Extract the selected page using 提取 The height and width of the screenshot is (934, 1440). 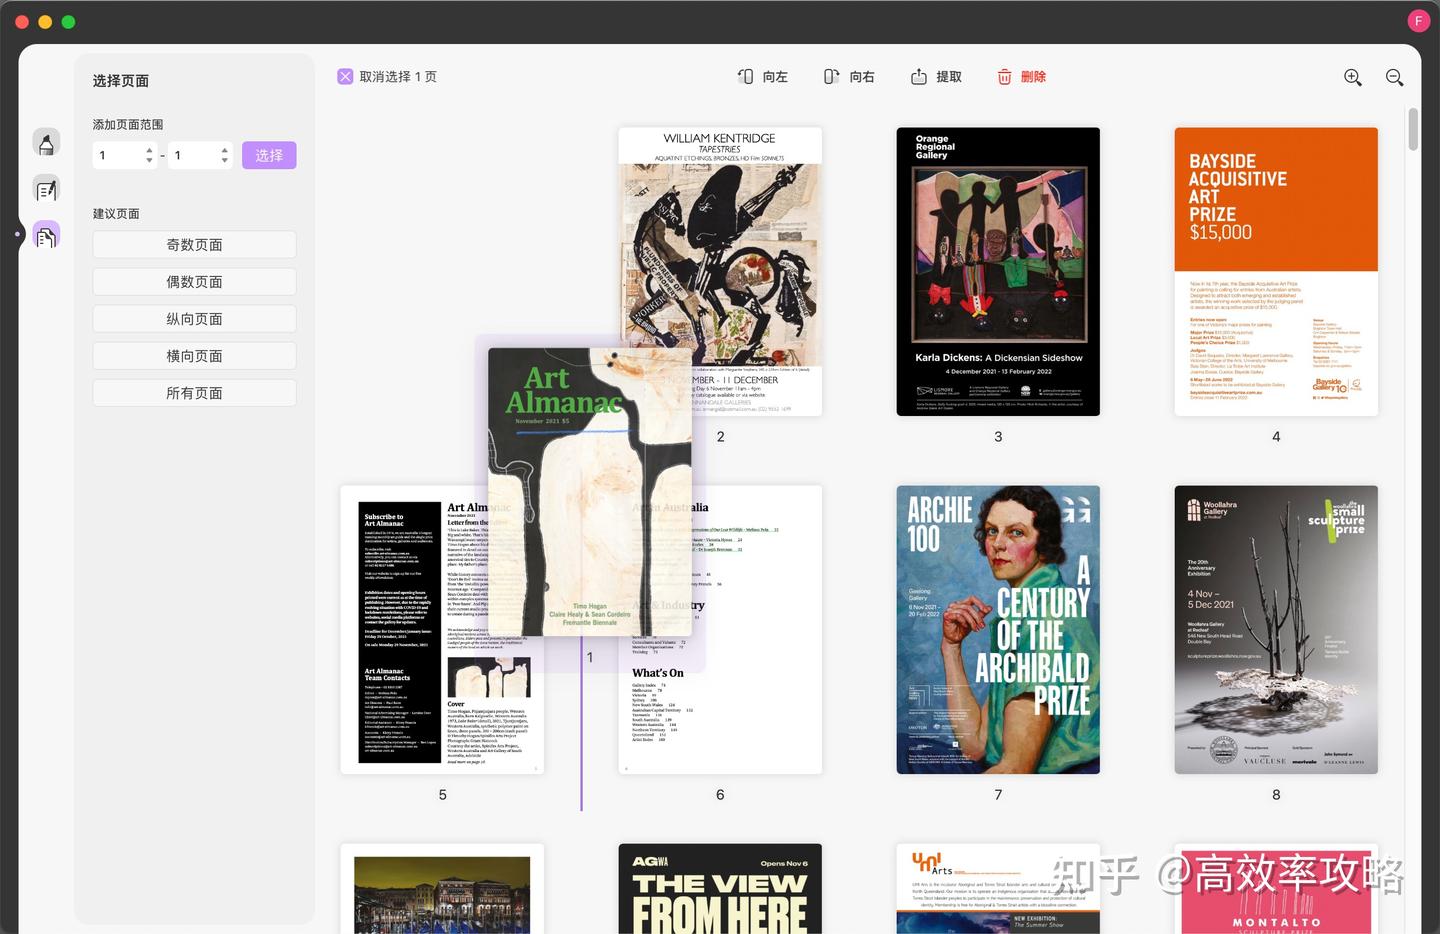[x=935, y=76]
